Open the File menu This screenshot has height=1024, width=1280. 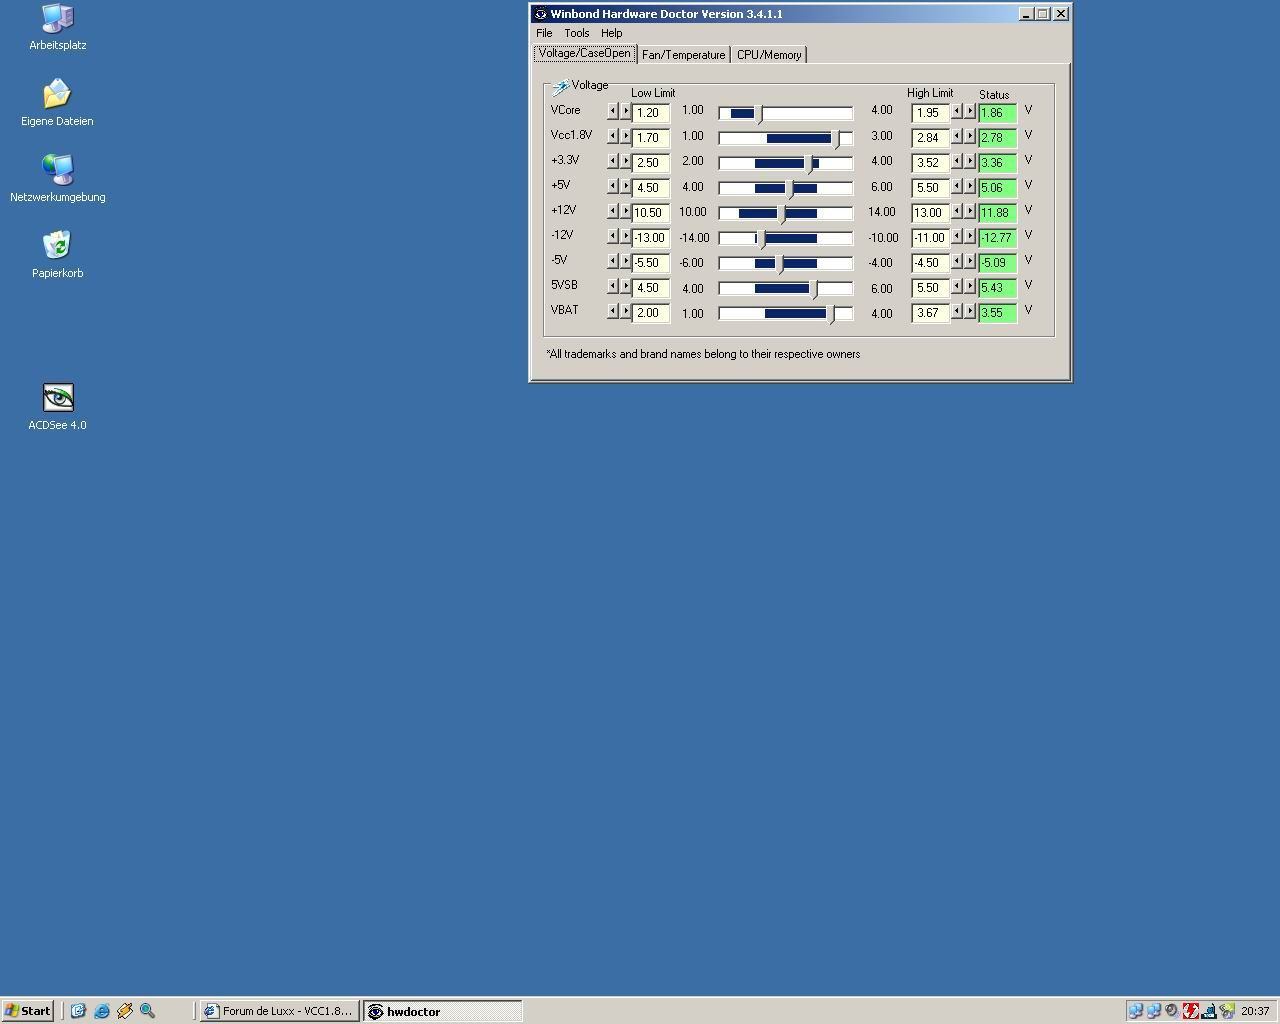tap(544, 33)
